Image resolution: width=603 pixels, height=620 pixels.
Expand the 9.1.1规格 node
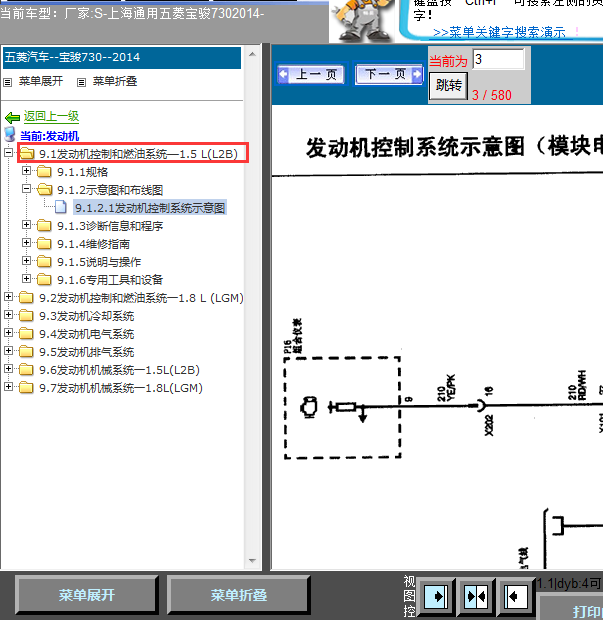pos(26,170)
